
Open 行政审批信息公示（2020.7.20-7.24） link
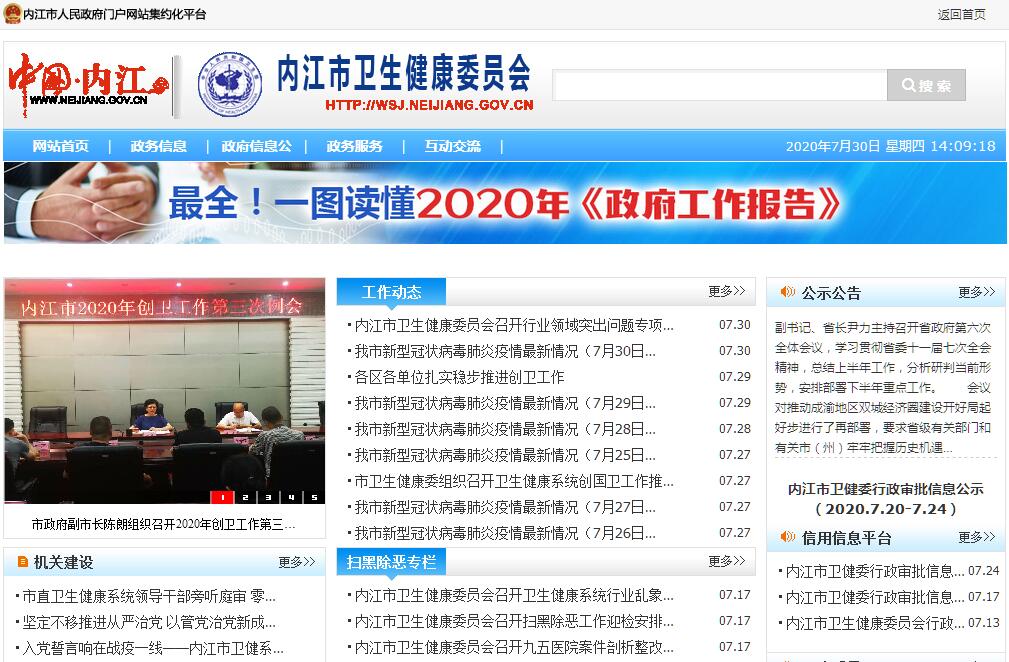point(885,499)
